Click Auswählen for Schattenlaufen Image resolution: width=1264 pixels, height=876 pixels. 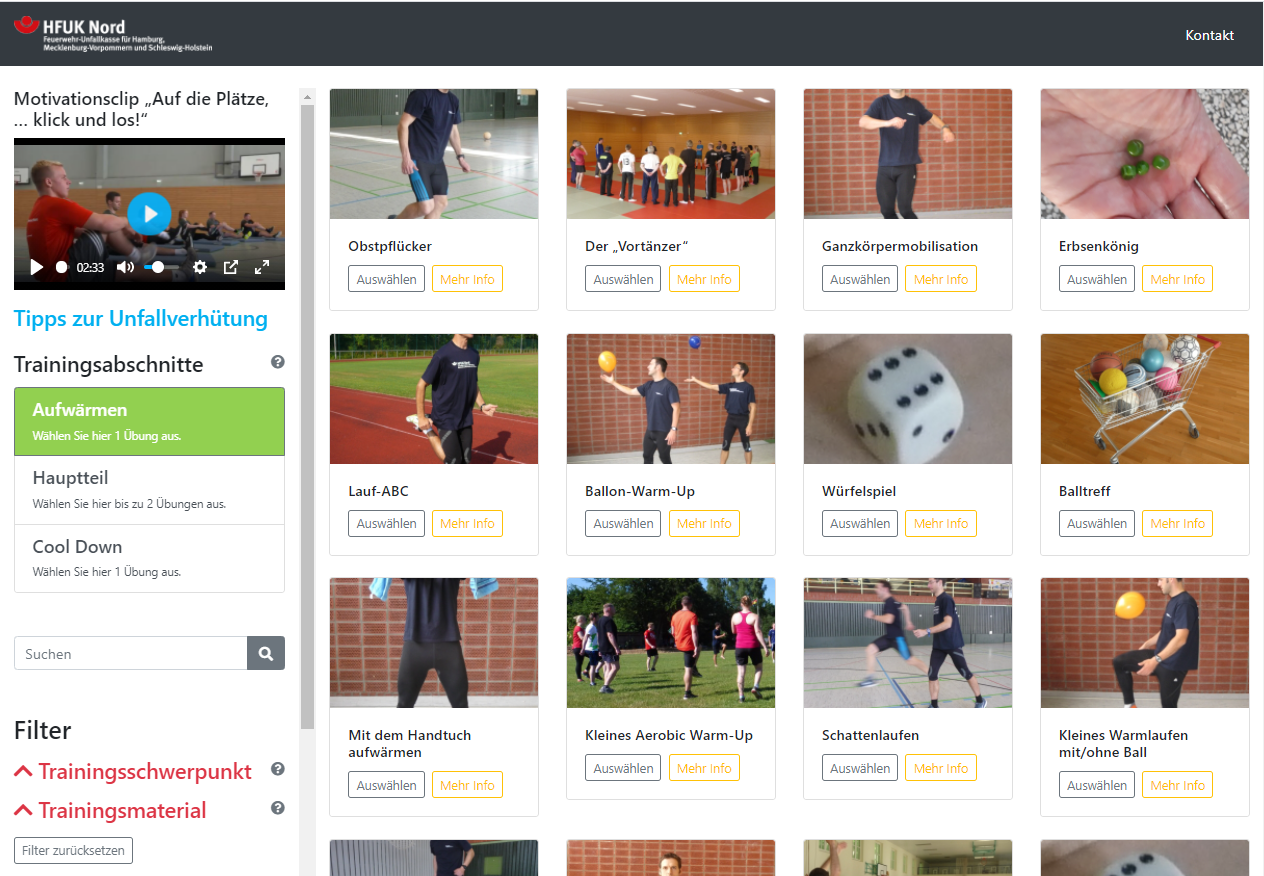860,768
